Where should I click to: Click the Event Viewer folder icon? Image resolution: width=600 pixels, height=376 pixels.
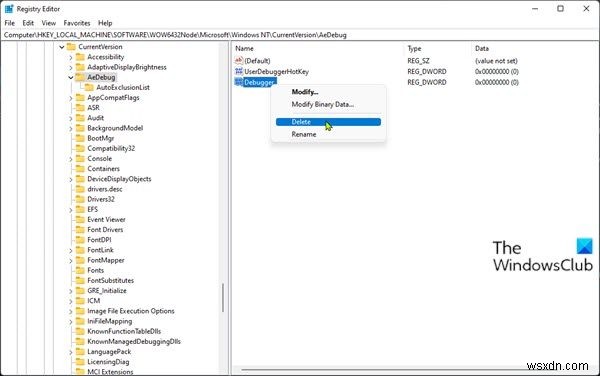pyautogui.click(x=80, y=220)
